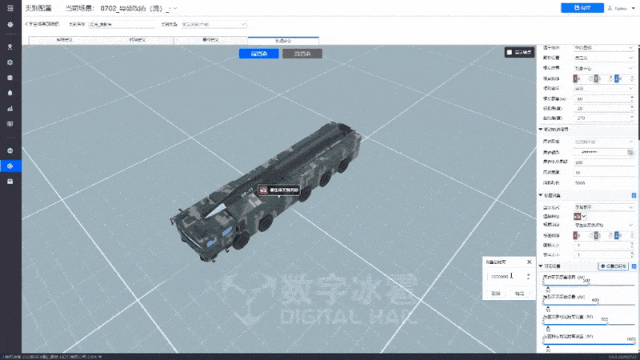Viewport: 640px width, 360px height.
Task: Open the bar chart icon in the sidebar
Action: [10, 109]
